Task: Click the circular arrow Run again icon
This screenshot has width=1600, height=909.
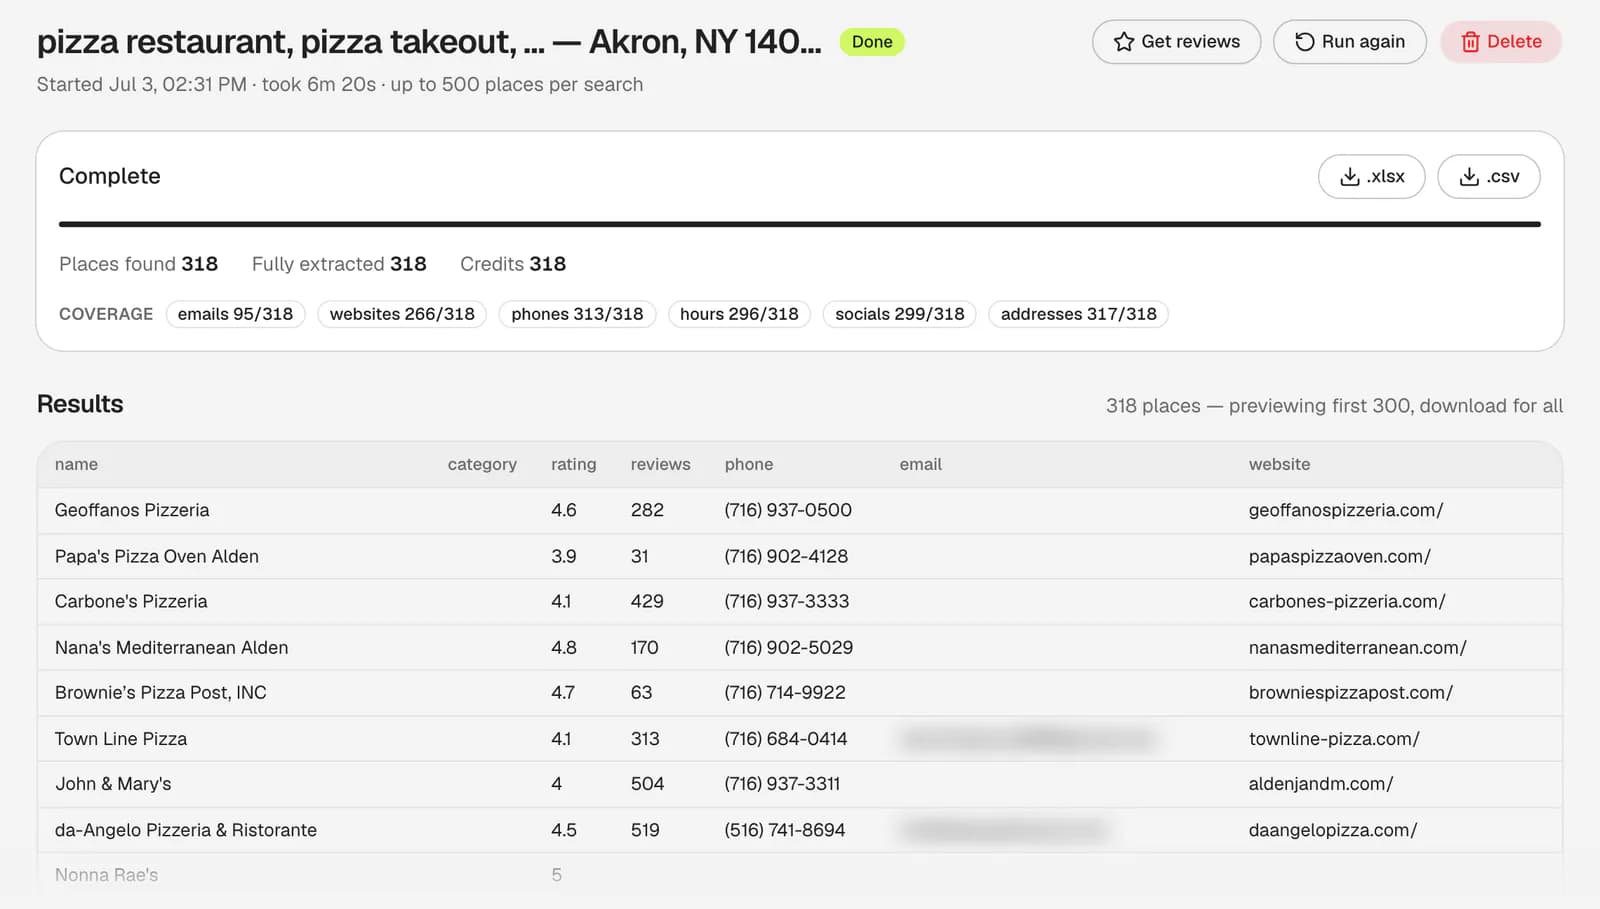Action: (x=1305, y=42)
